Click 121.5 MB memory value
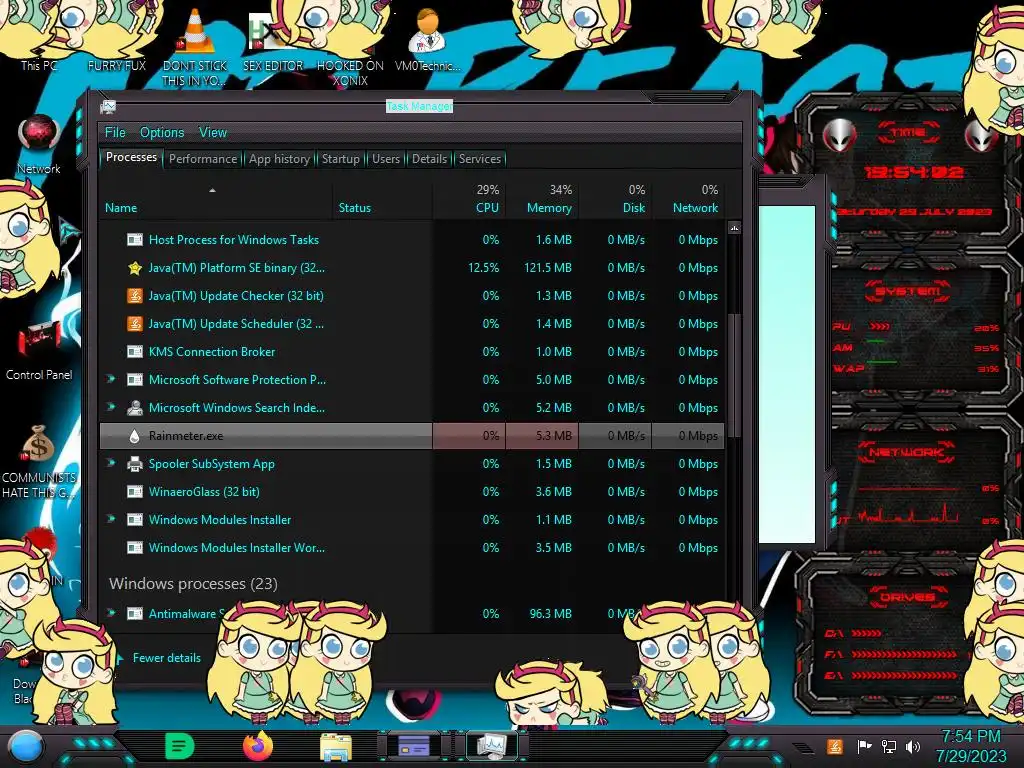1024x768 pixels. [547, 268]
